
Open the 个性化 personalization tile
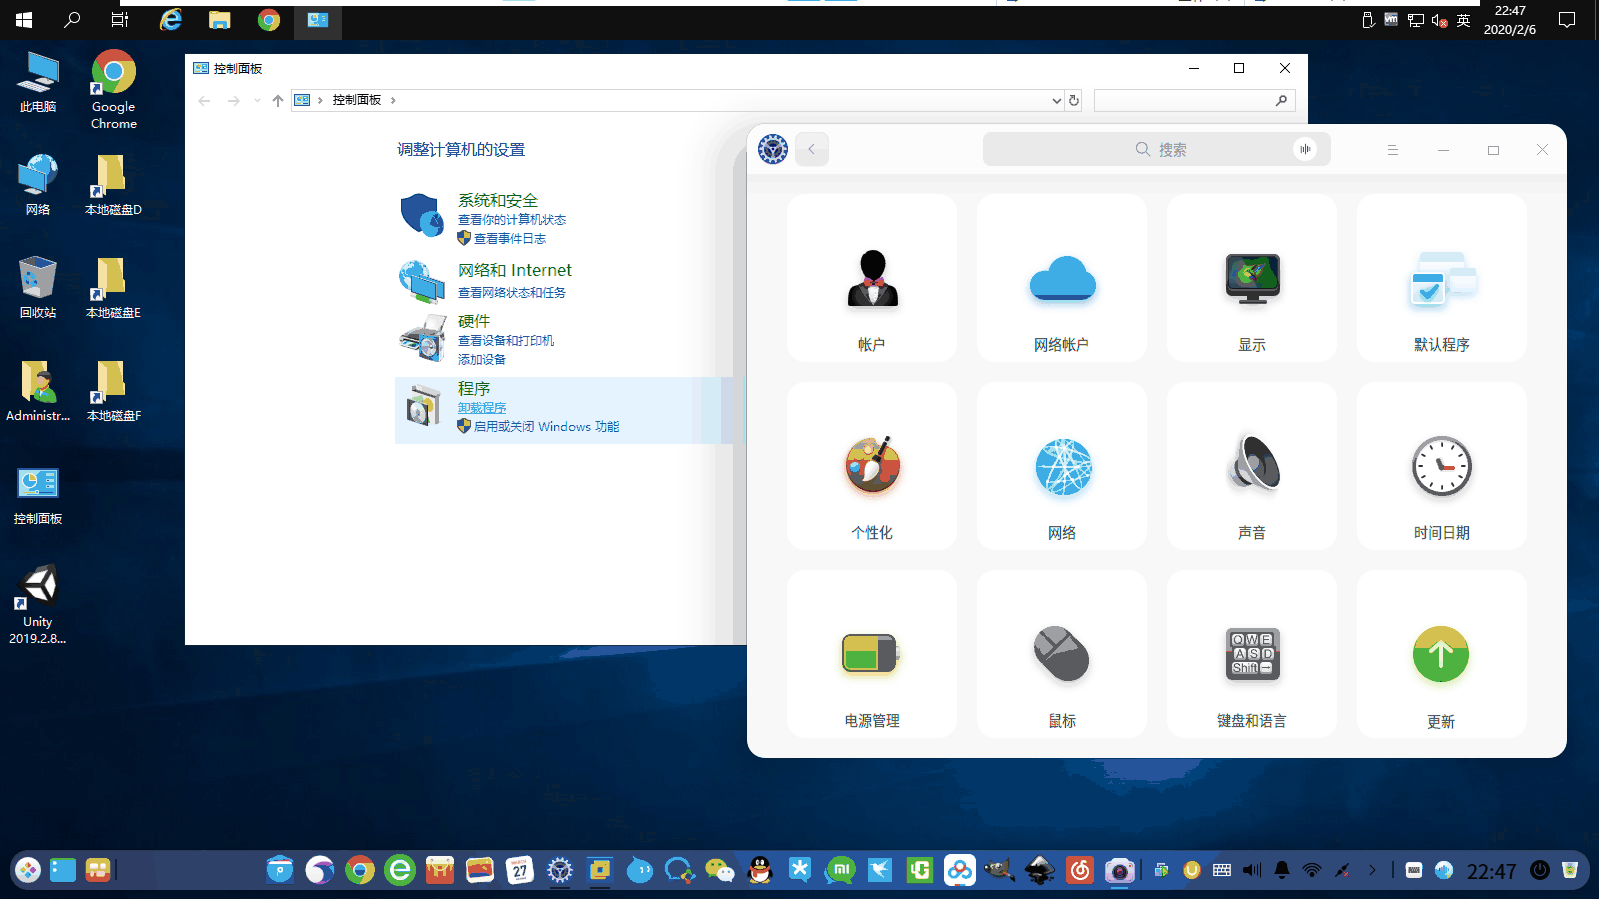(x=871, y=466)
